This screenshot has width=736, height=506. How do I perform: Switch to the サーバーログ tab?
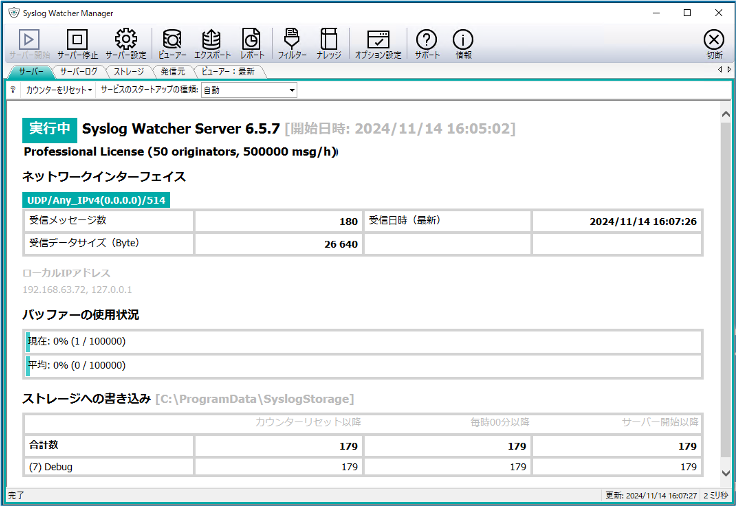pyautogui.click(x=79, y=72)
